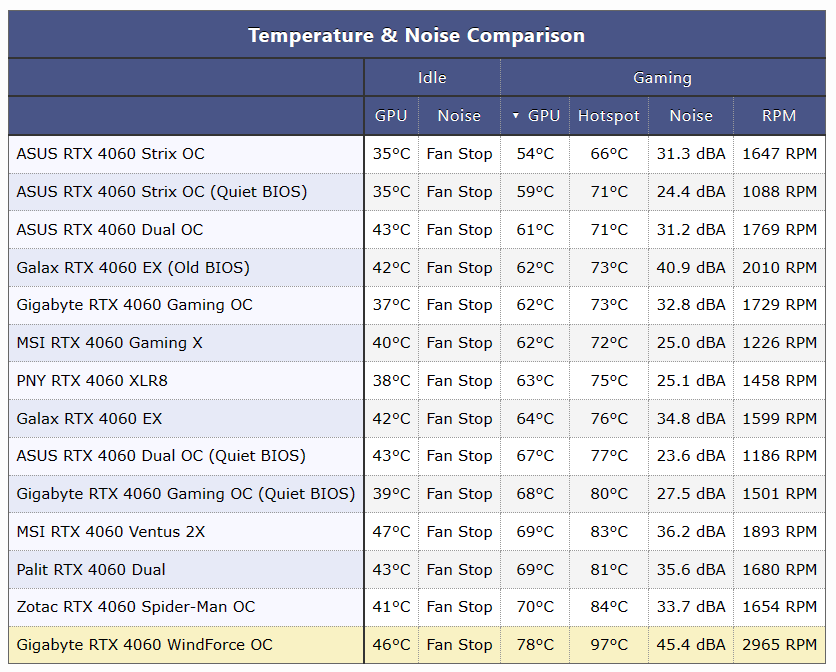836x672 pixels.
Task: Click the Gaming Noise column header
Action: pyautogui.click(x=691, y=116)
